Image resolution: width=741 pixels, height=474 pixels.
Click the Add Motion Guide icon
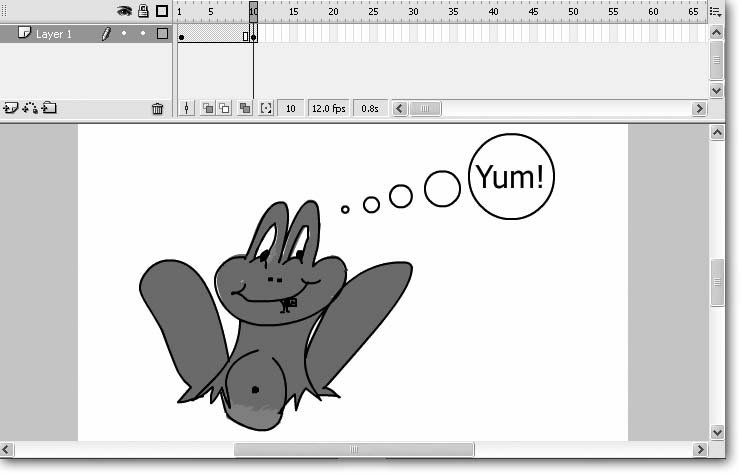(x=30, y=108)
